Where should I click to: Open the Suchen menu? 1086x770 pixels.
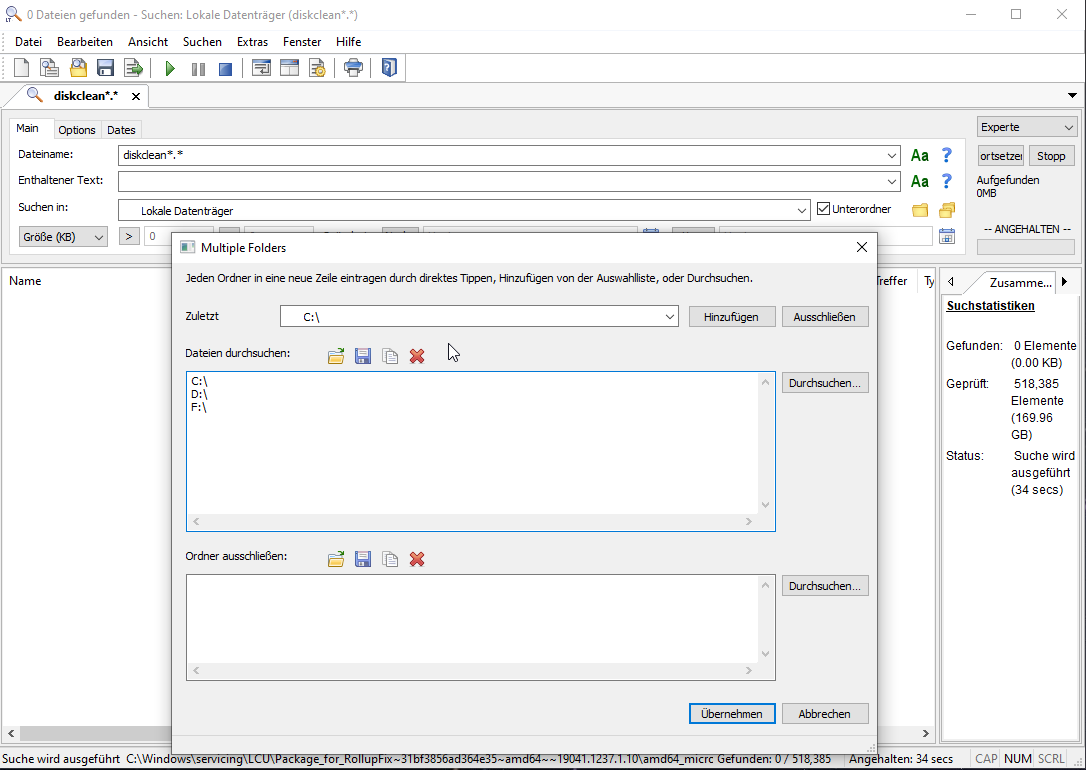202,42
